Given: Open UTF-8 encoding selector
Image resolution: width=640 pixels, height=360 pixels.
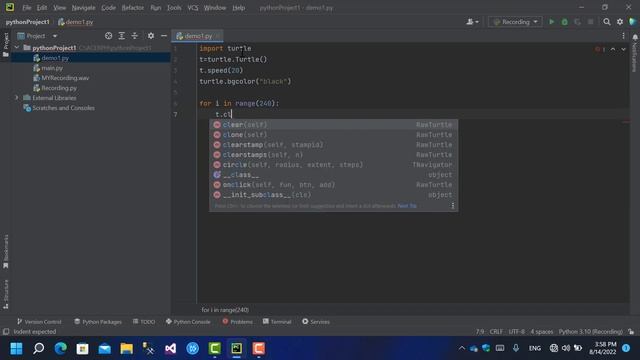Looking at the screenshot, I should [517, 332].
